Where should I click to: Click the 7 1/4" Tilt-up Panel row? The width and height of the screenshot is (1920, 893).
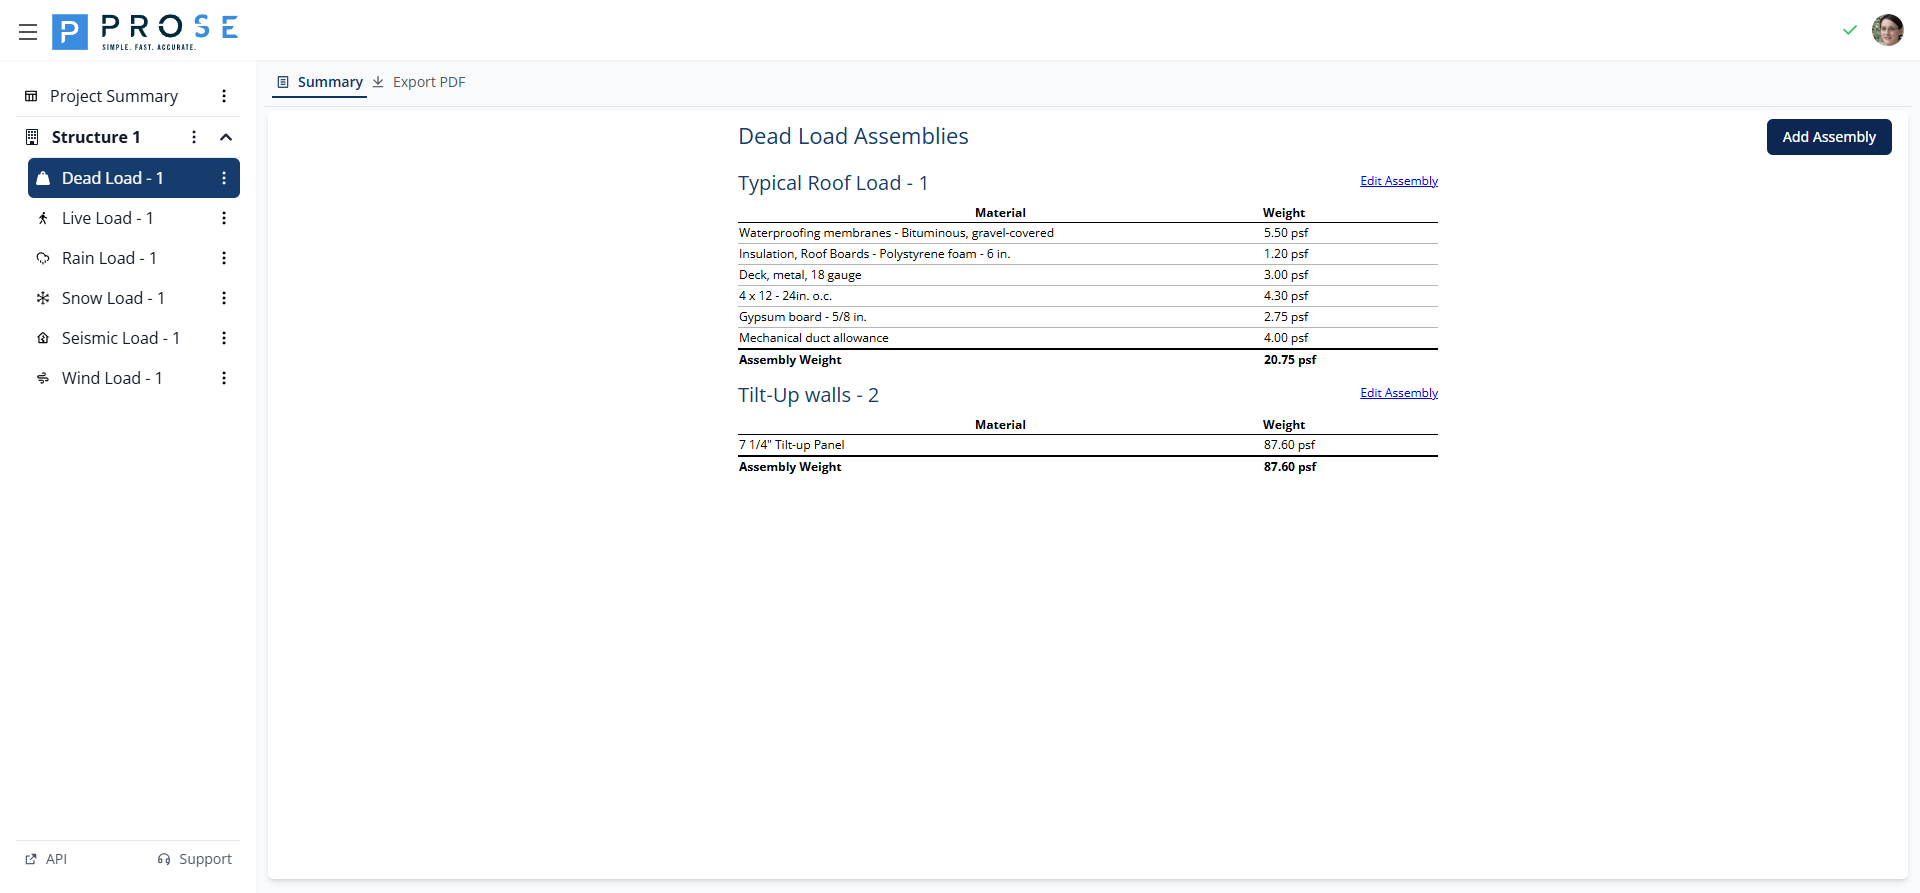pos(1088,445)
